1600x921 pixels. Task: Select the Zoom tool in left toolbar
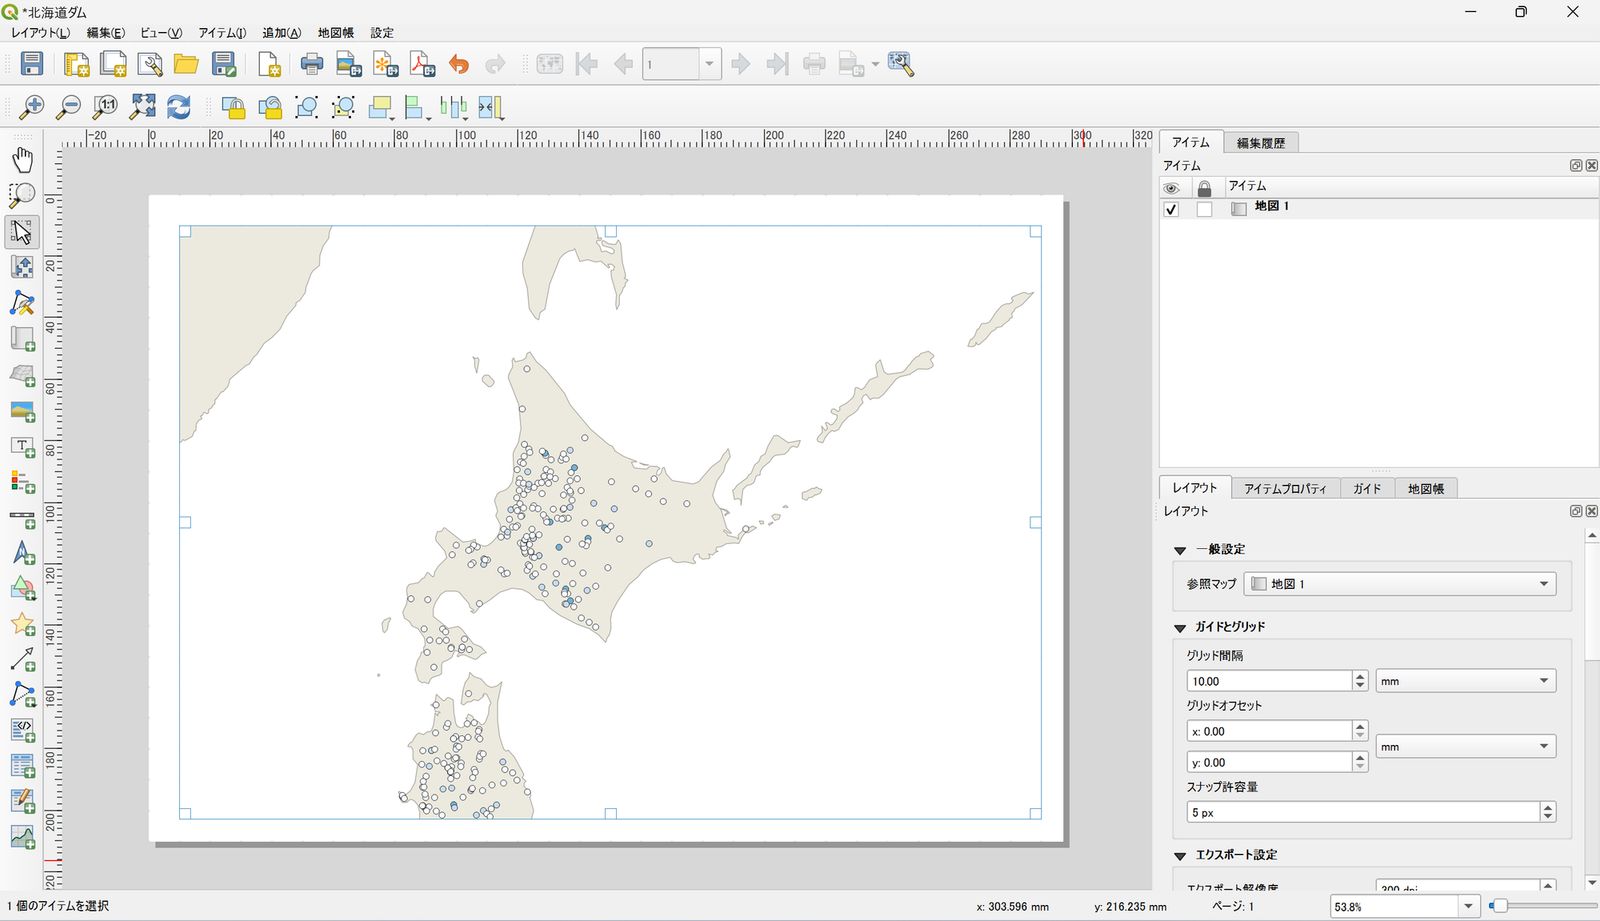[x=22, y=195]
